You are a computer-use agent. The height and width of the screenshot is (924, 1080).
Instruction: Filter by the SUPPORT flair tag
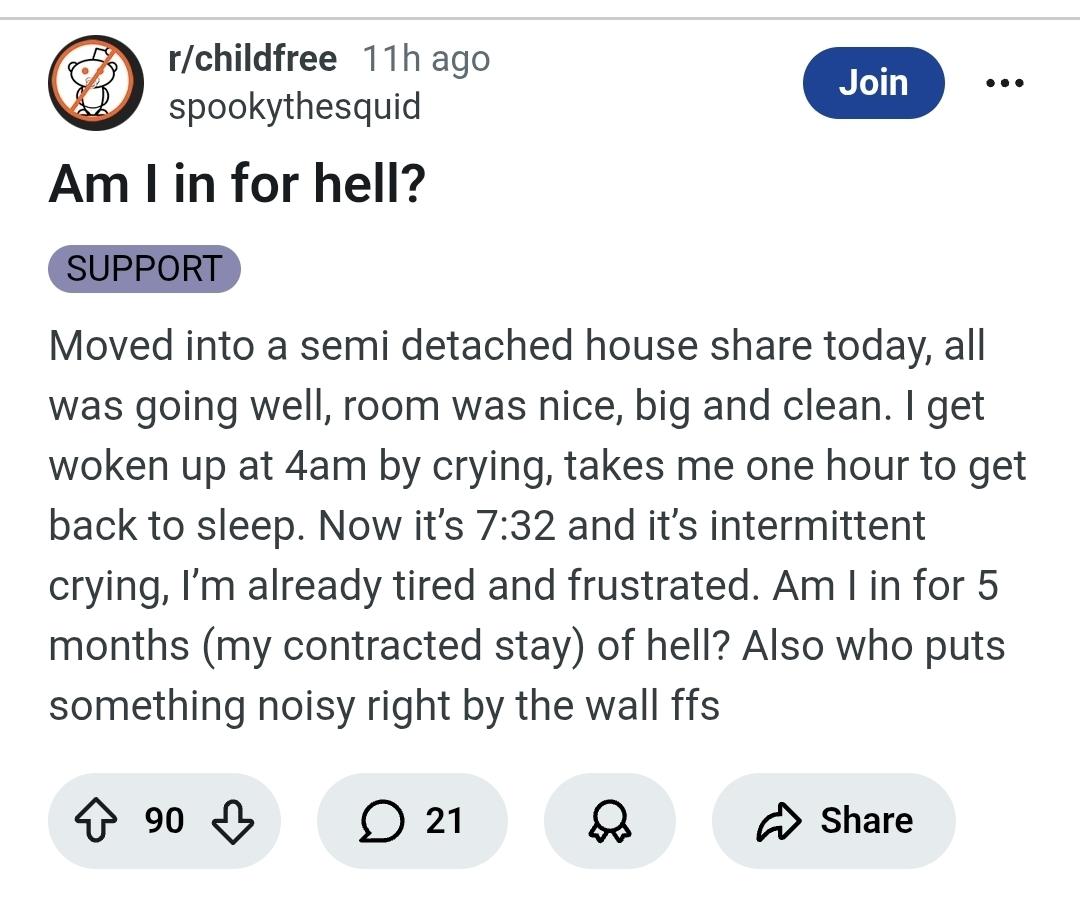[144, 269]
